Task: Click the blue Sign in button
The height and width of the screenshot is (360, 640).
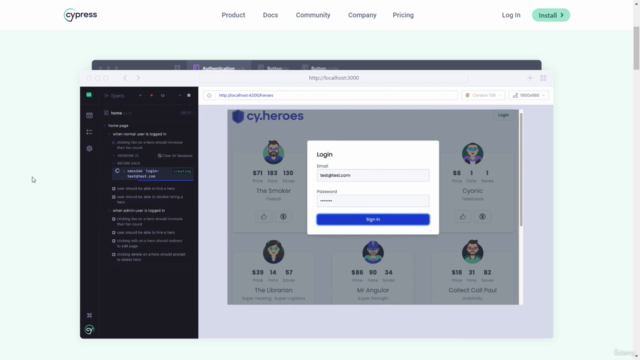Action: point(373,220)
